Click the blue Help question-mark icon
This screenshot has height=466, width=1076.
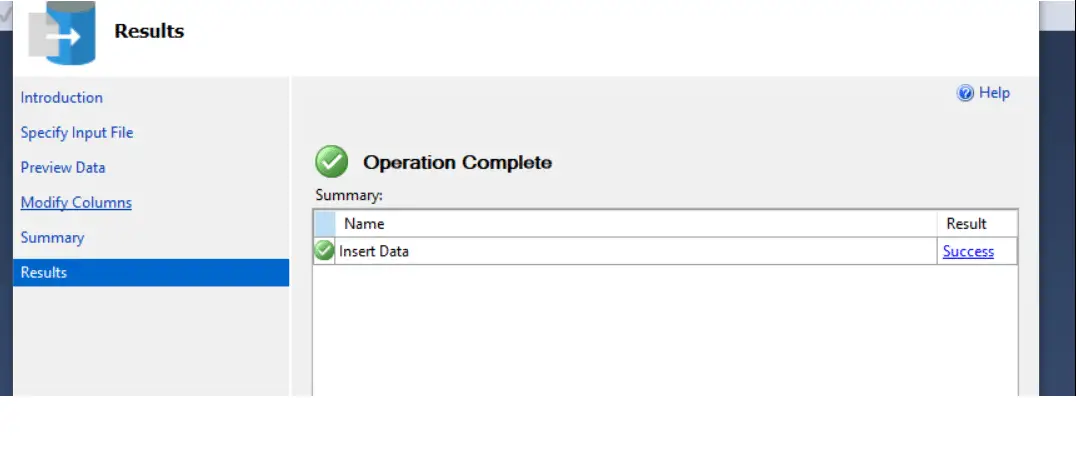tap(965, 93)
